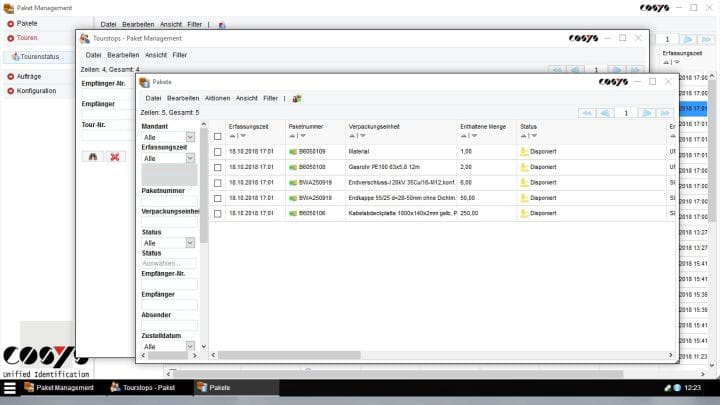Open Windows start menu on taskbar
The image size is (720, 405).
coord(10,388)
